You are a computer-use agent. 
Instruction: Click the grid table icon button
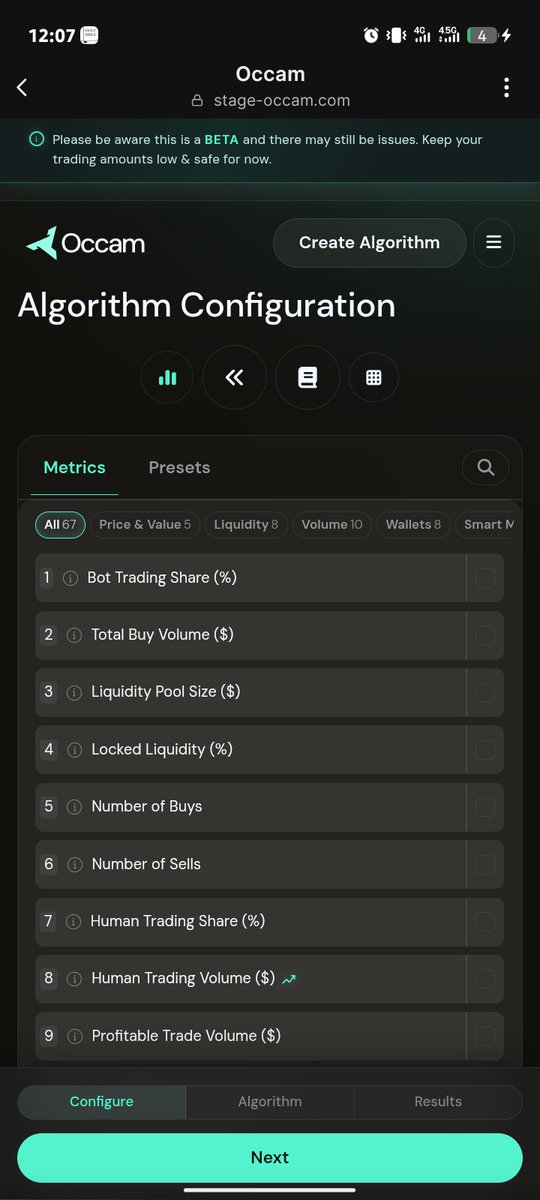point(374,378)
